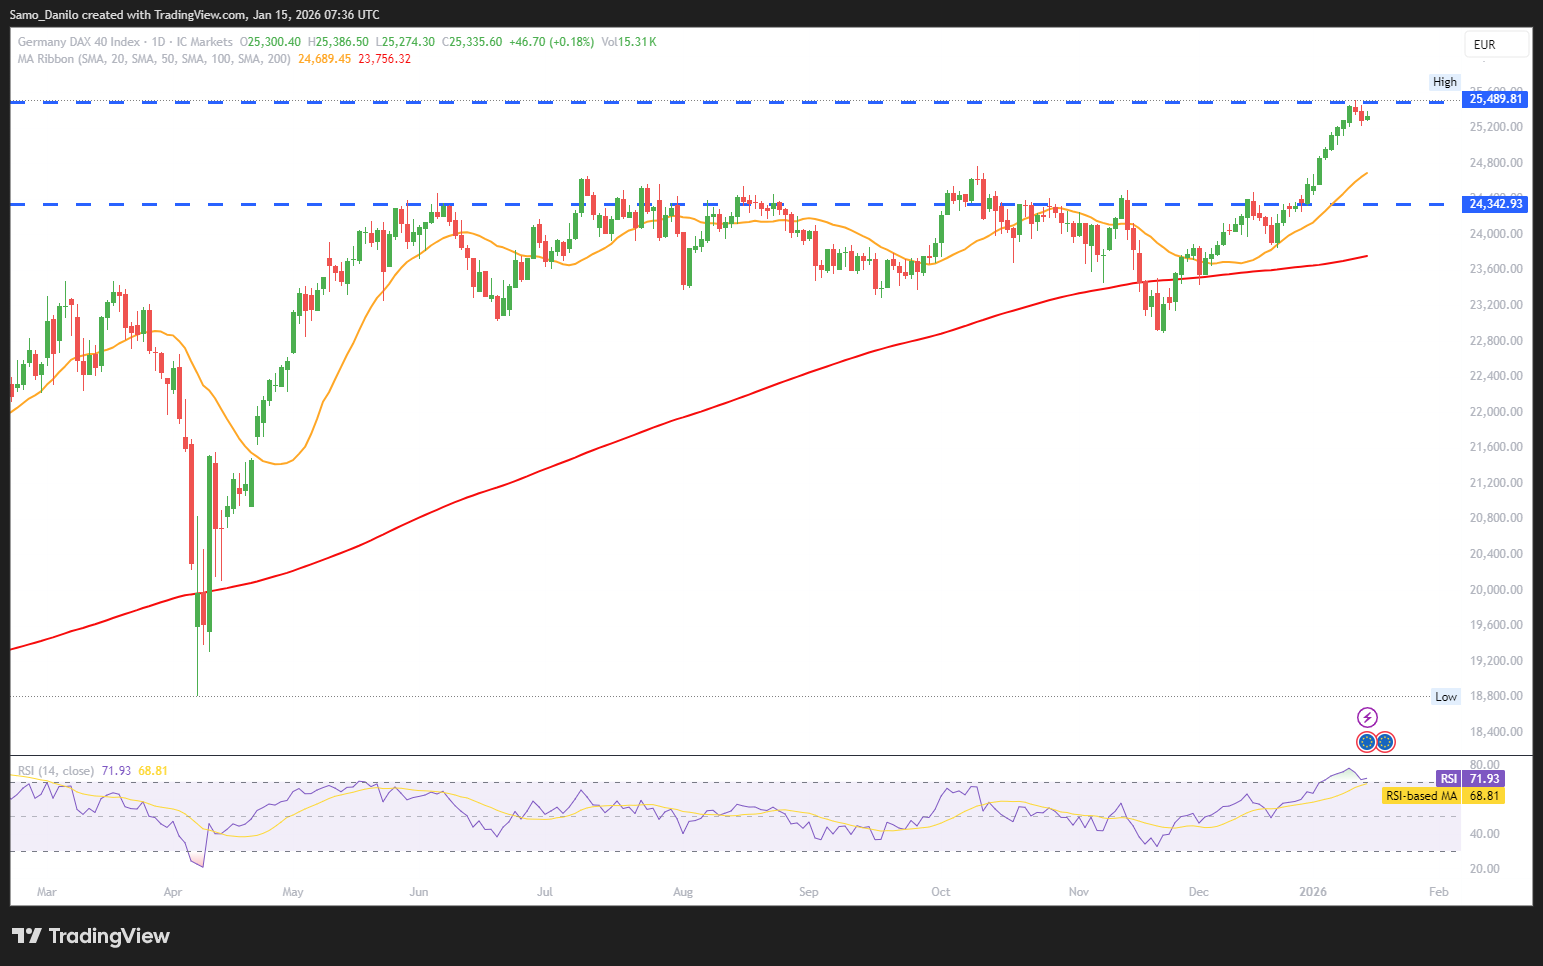Viewport: 1543px width, 966px height.
Task: Click the 25,489.81 price axis label
Action: point(1495,99)
